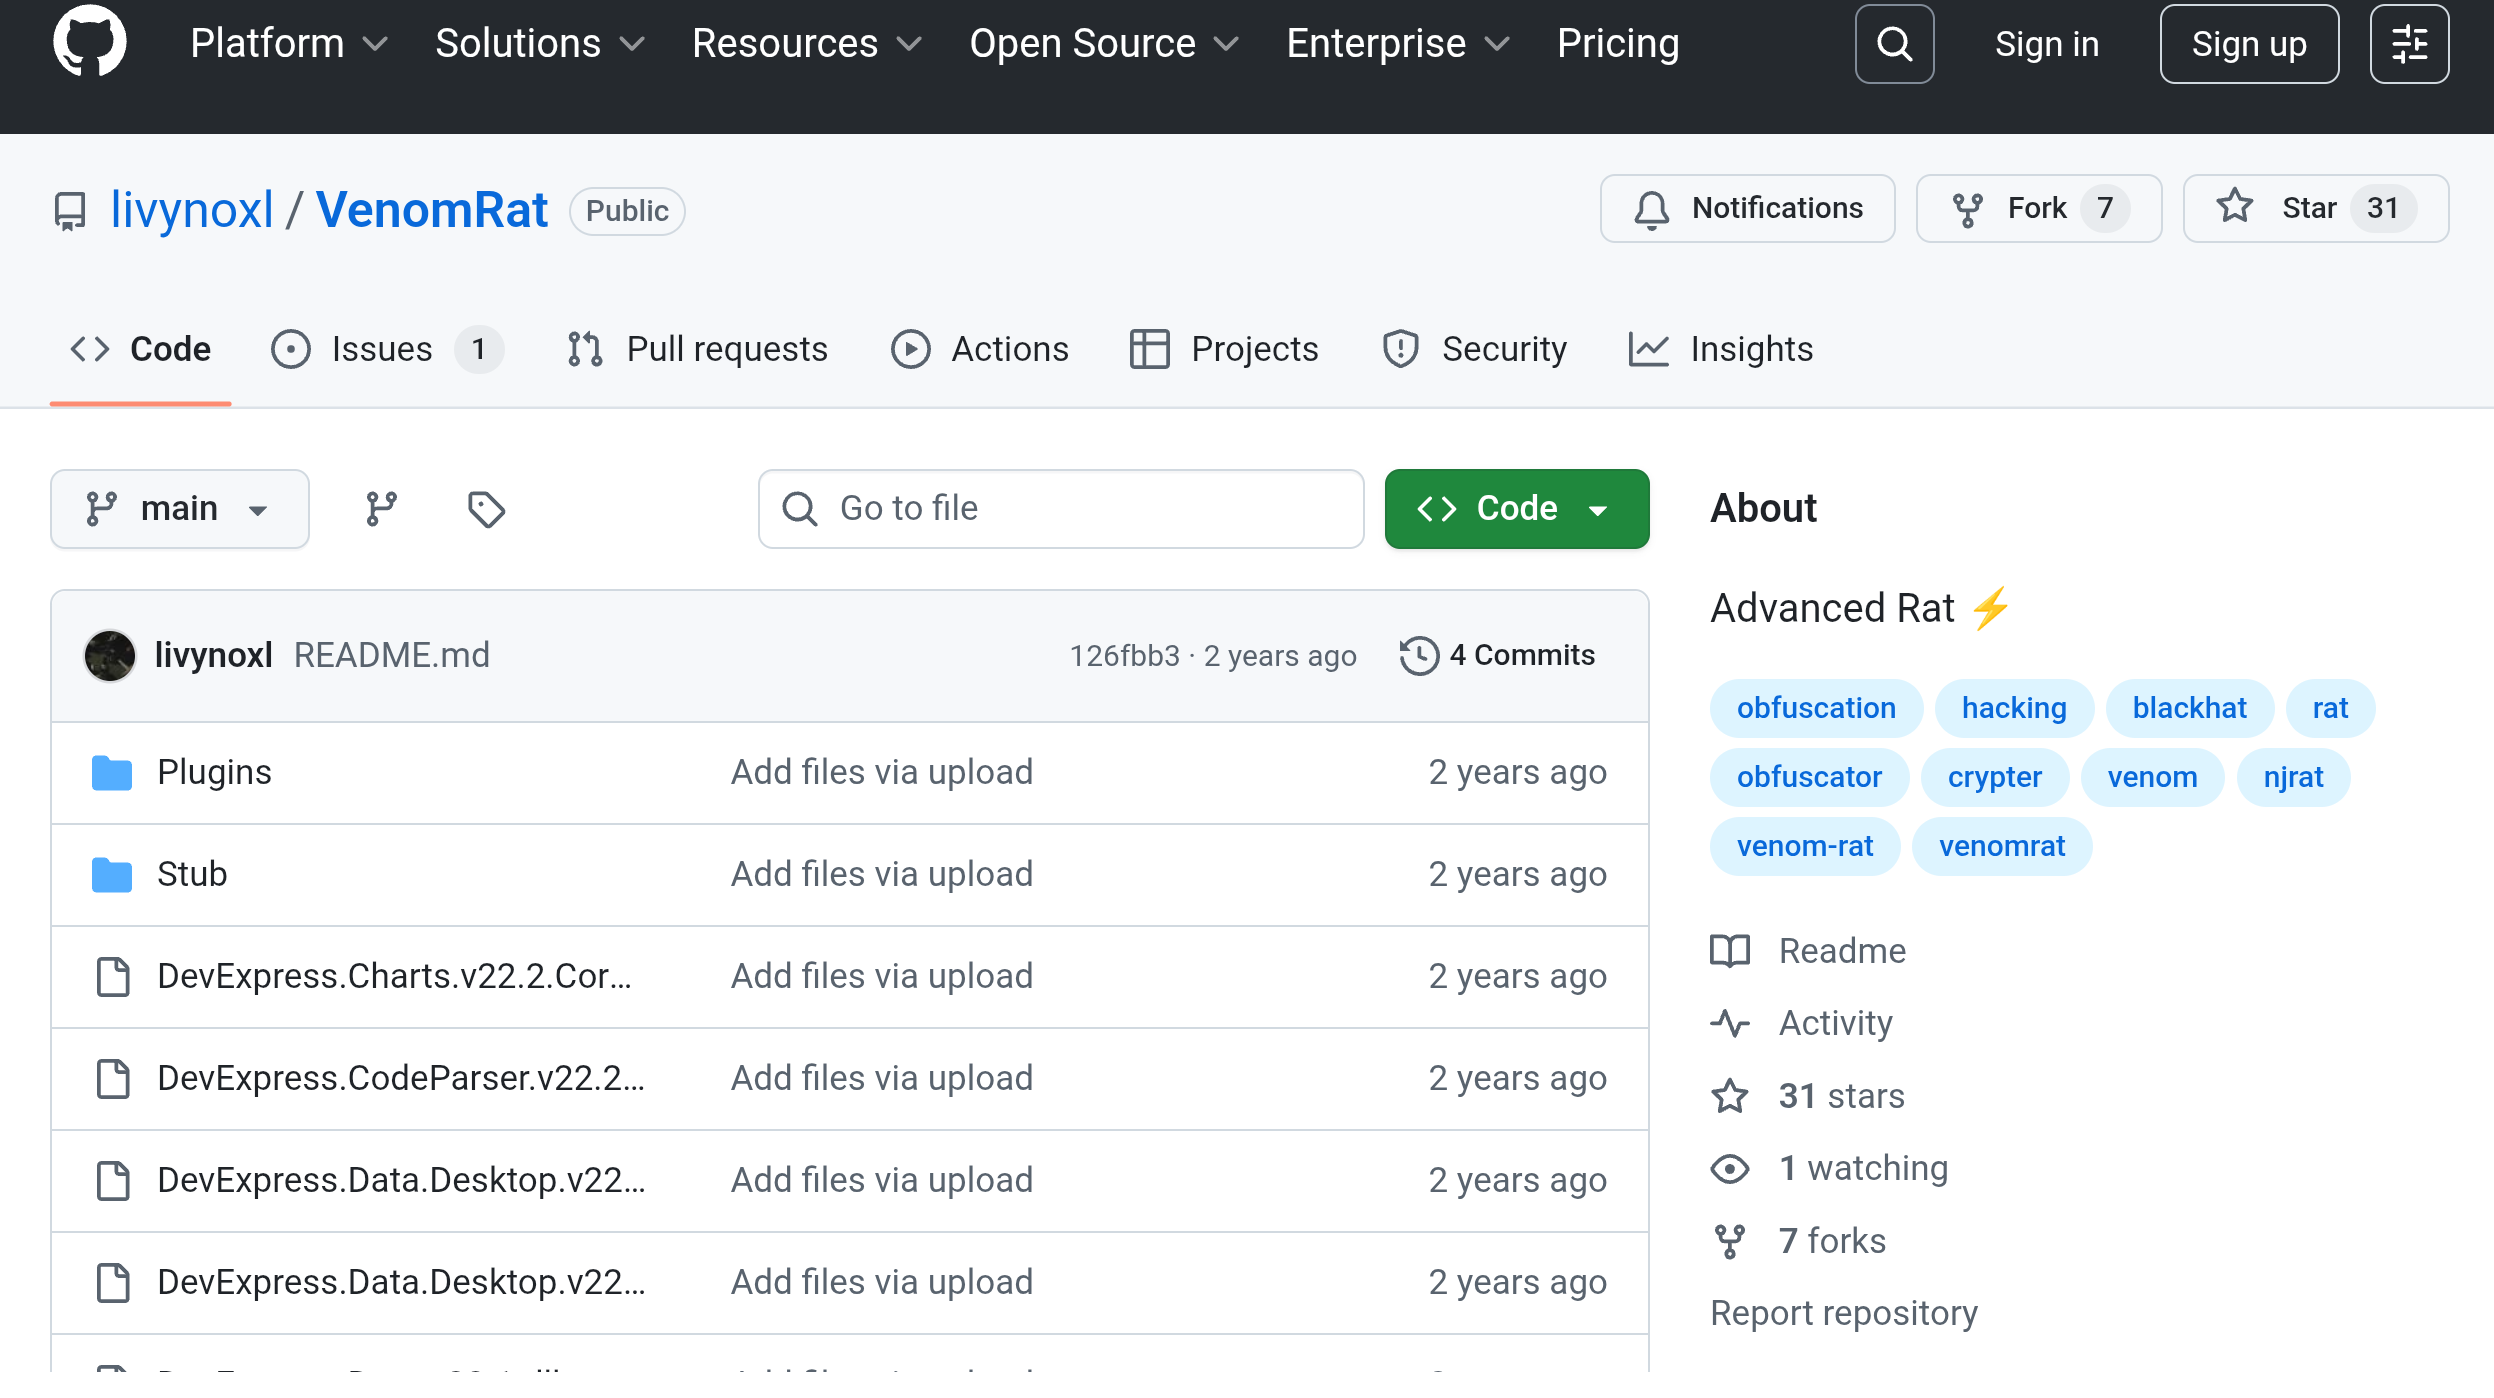Expand the green Code dropdown
The width and height of the screenshot is (2494, 1398).
1516,509
